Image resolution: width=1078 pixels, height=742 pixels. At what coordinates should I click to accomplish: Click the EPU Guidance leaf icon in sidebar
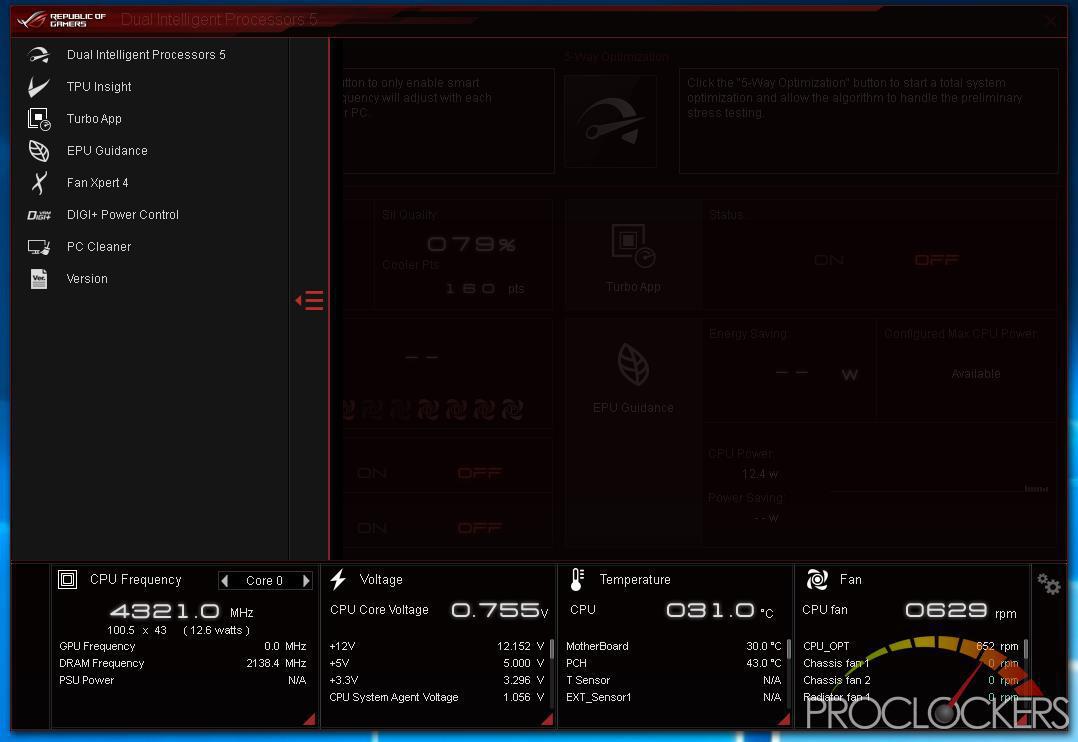pos(39,151)
